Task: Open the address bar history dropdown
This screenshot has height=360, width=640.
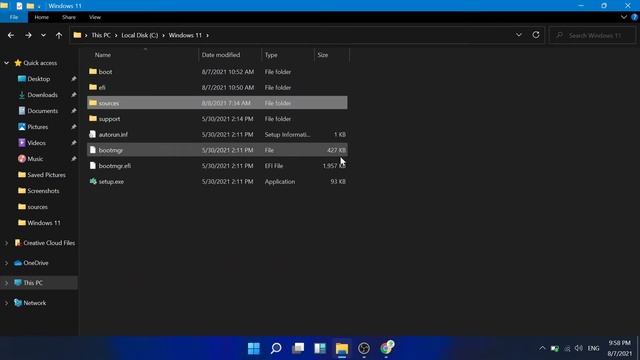Action: coord(519,35)
